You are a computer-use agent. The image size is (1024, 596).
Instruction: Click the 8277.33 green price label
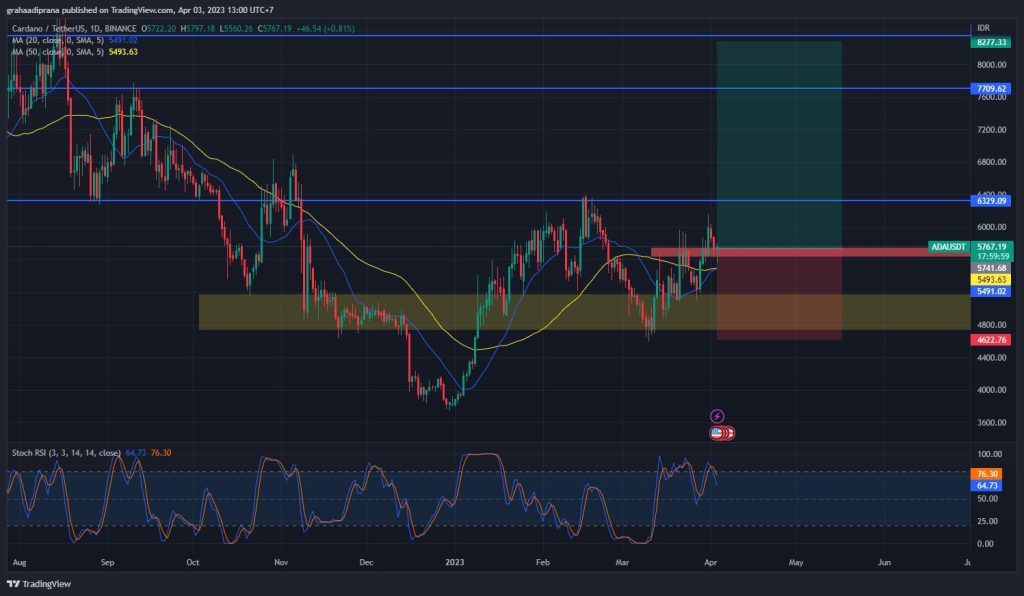[991, 42]
